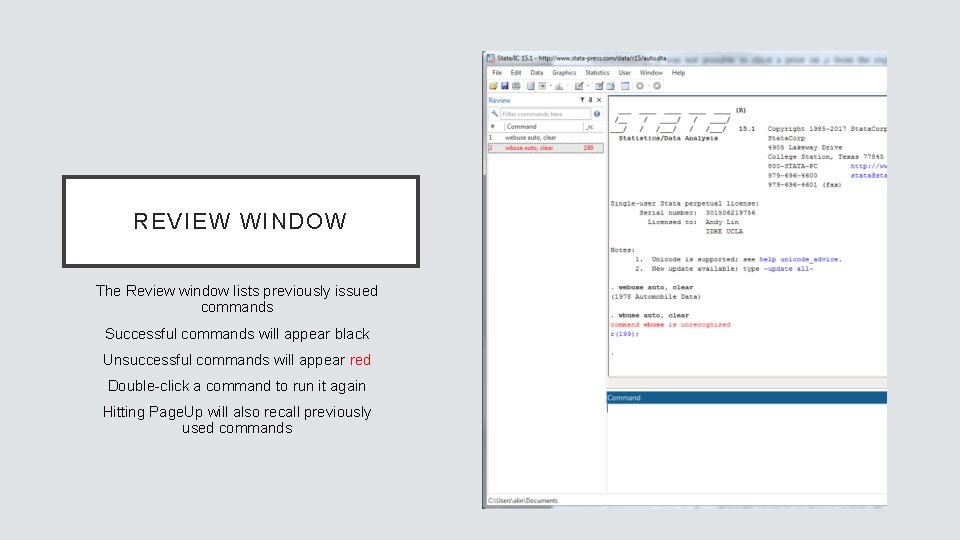Click '(1978 Automobile Data)' in Results

656,297
